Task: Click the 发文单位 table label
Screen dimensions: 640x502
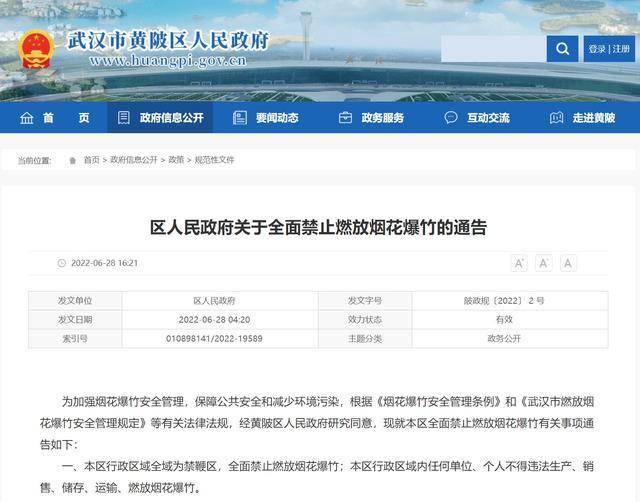Action: [x=75, y=301]
